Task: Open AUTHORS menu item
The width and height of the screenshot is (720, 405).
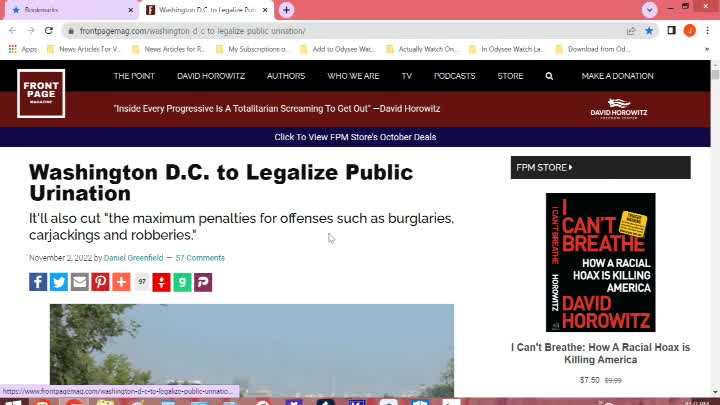Action: (286, 76)
